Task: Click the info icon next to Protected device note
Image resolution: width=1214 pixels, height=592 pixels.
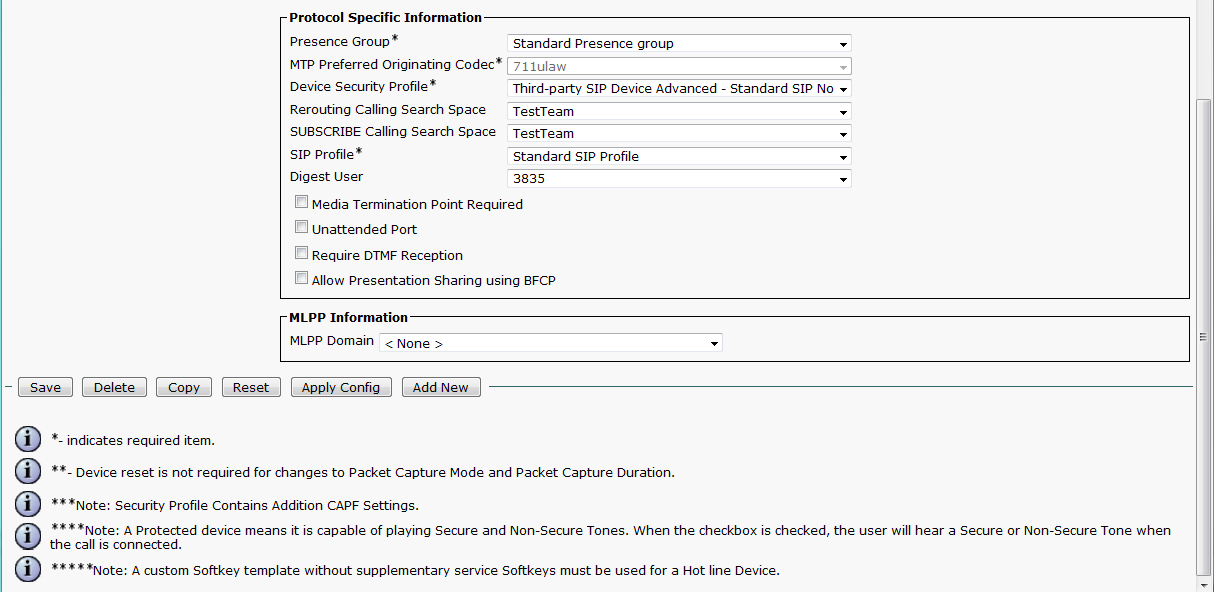Action: [x=28, y=536]
